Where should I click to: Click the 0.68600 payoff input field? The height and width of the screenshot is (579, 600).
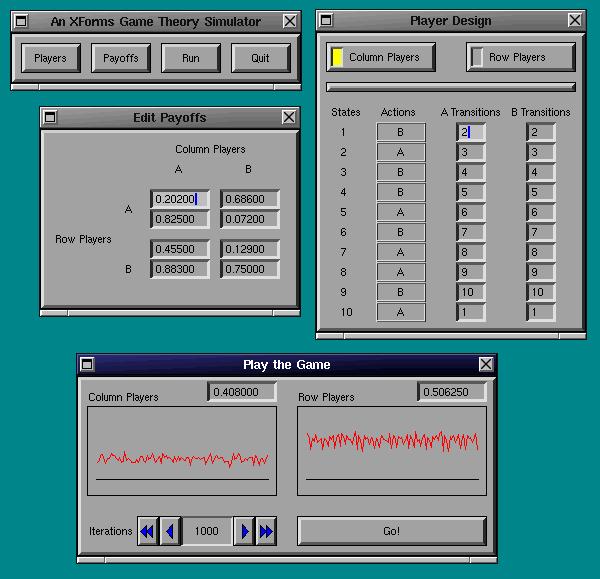point(250,200)
